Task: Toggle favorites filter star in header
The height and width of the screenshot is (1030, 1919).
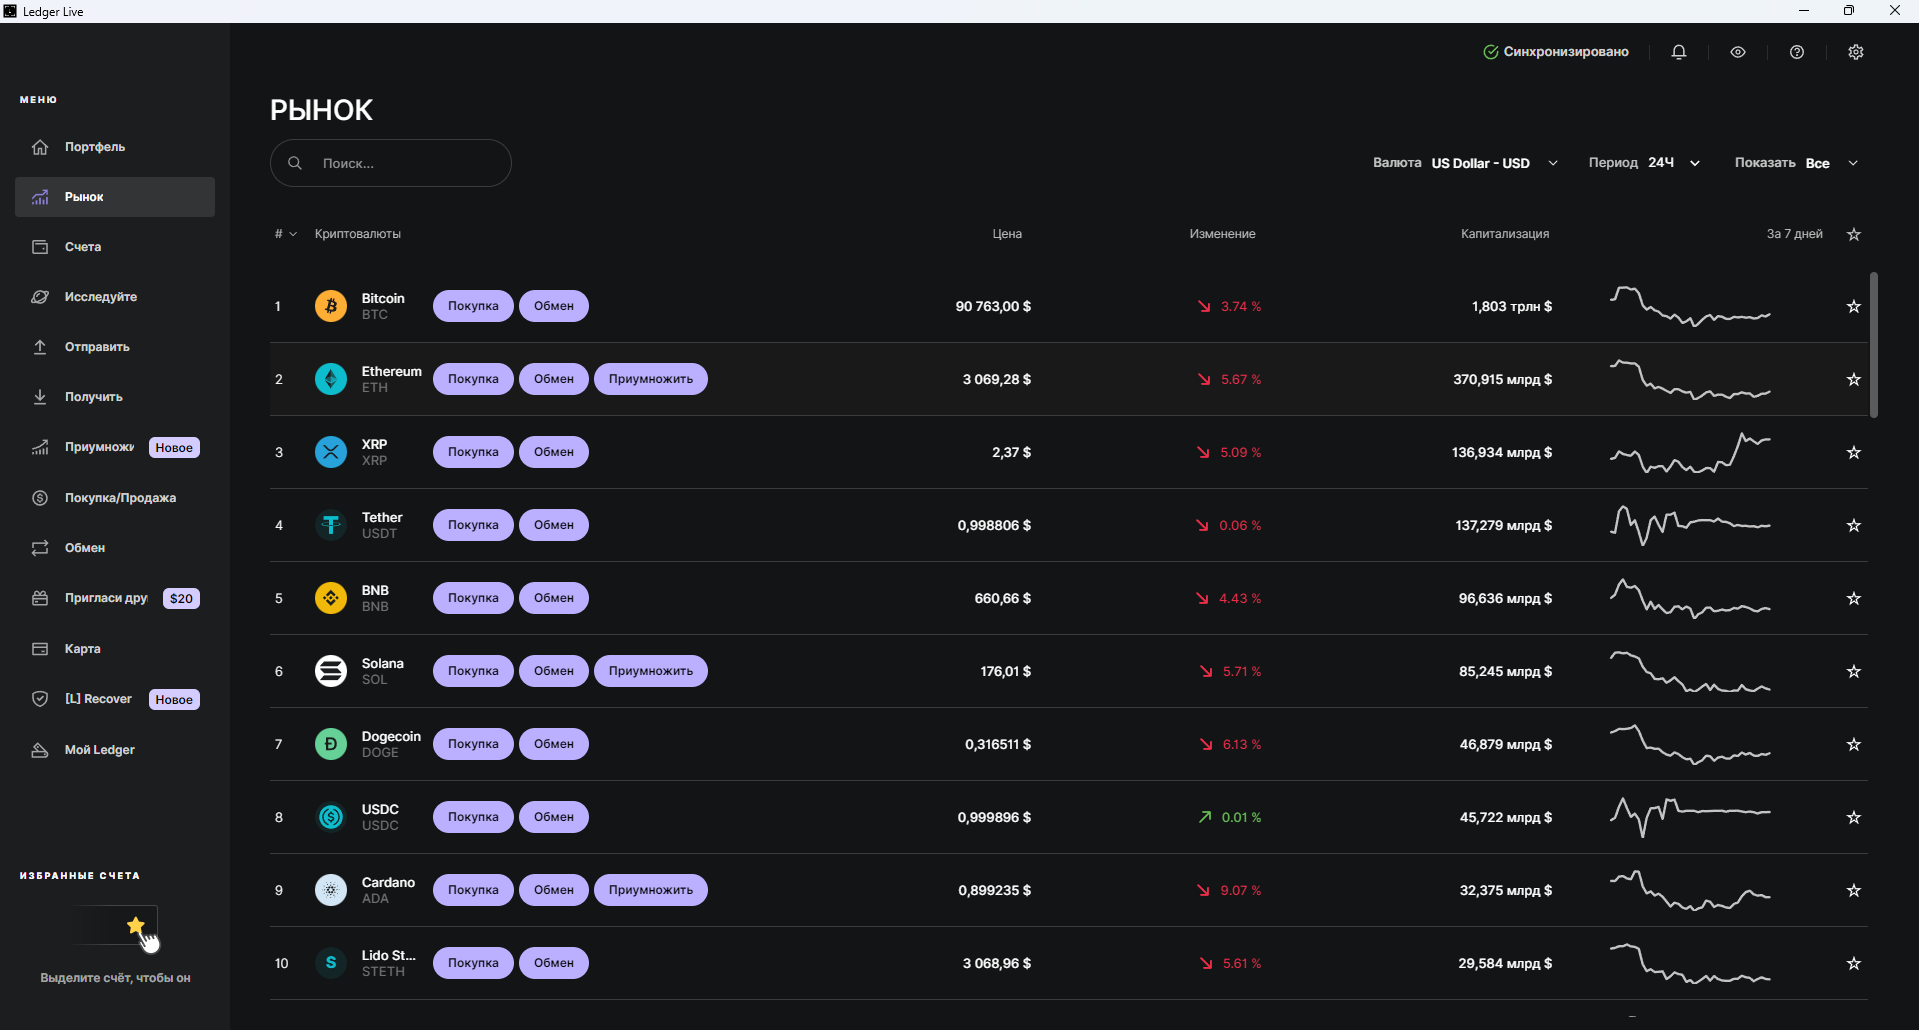Action: [x=1854, y=234]
